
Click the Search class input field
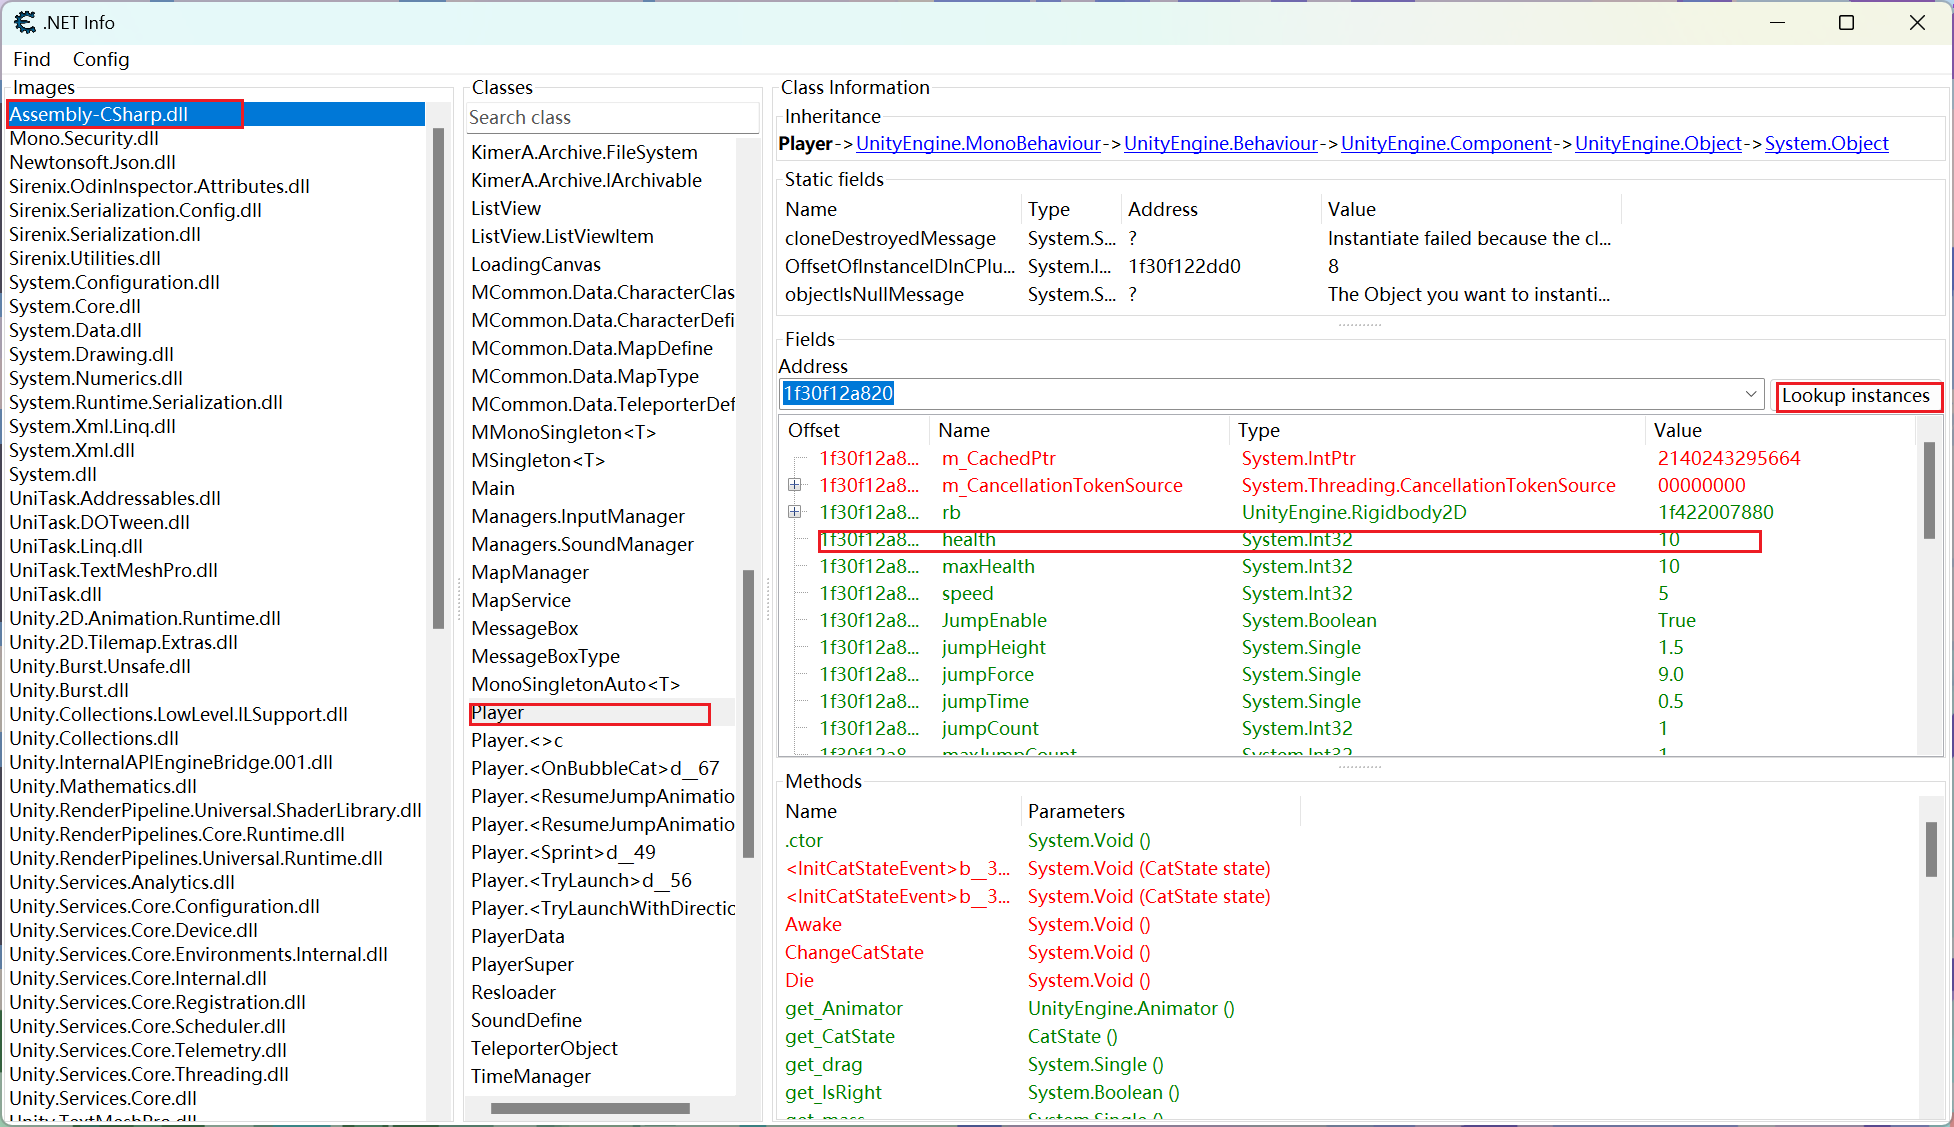pyautogui.click(x=610, y=118)
